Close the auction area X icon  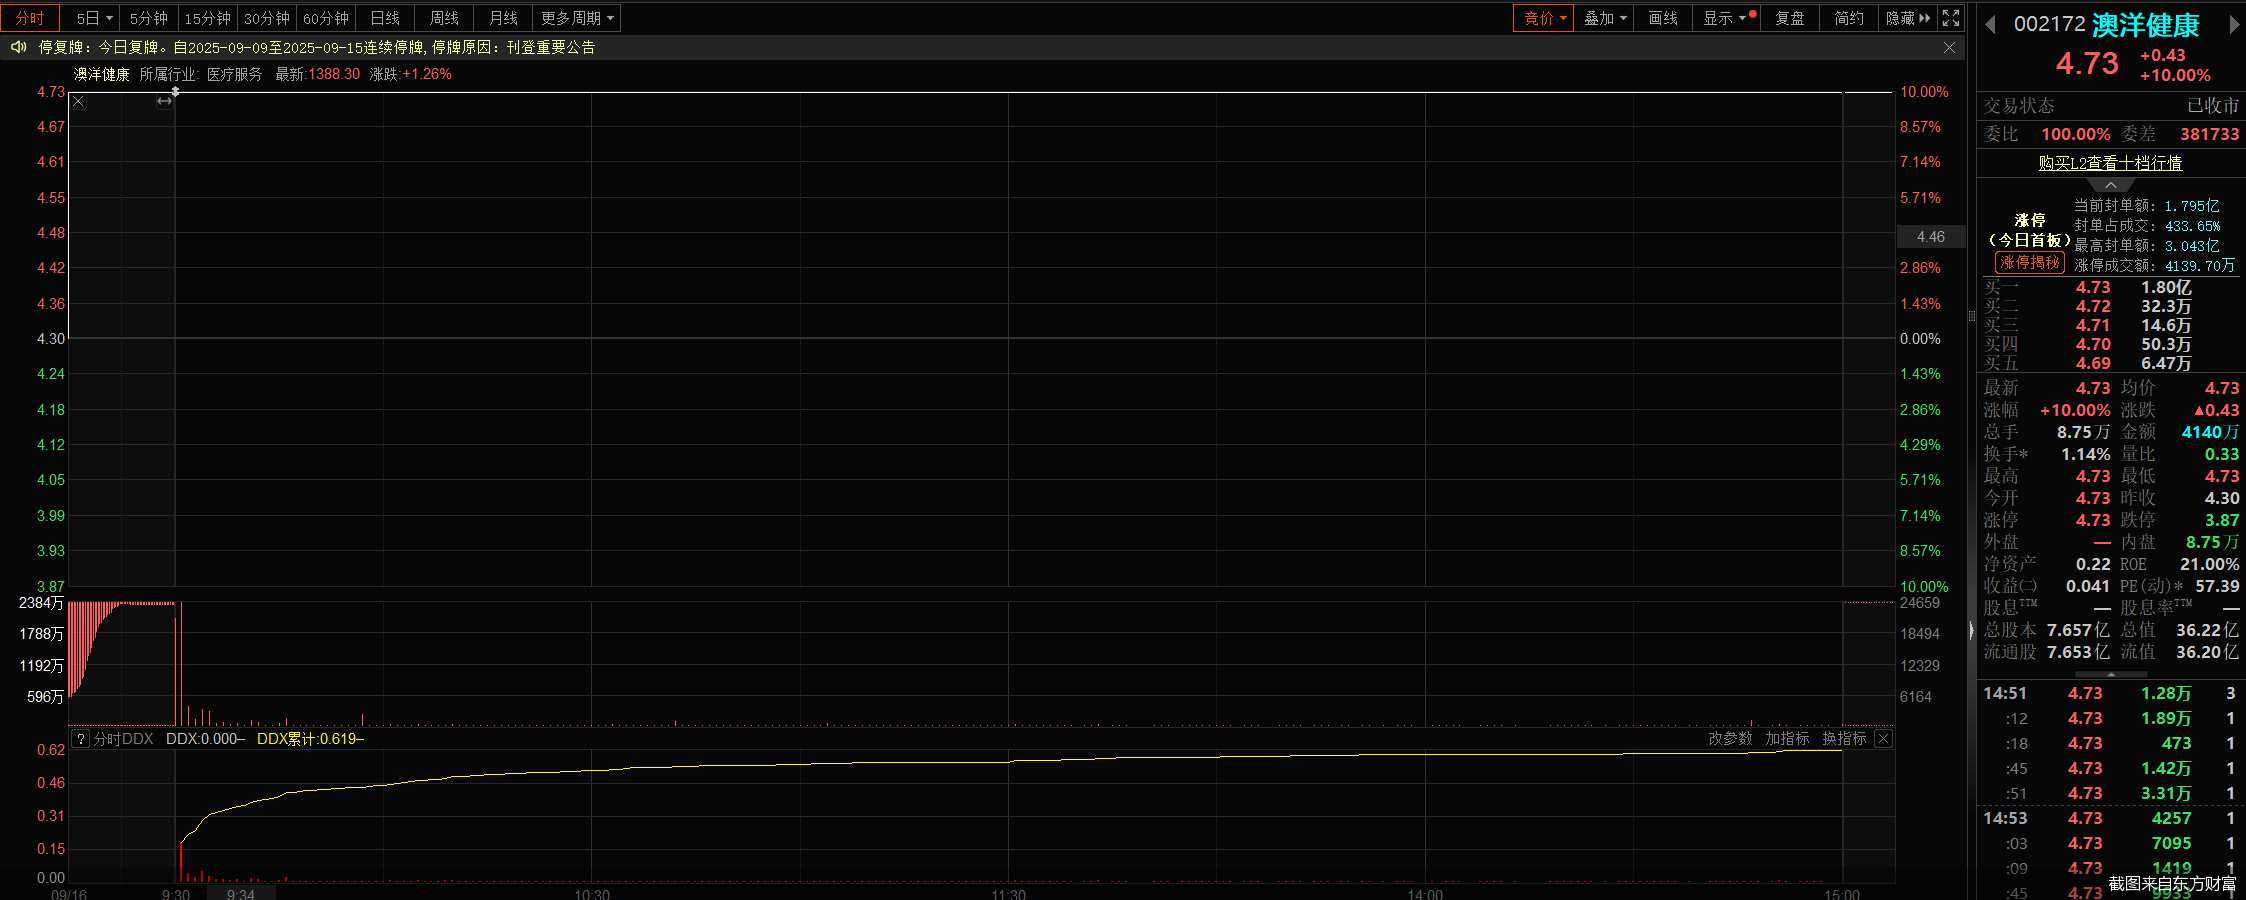pyautogui.click(x=79, y=102)
